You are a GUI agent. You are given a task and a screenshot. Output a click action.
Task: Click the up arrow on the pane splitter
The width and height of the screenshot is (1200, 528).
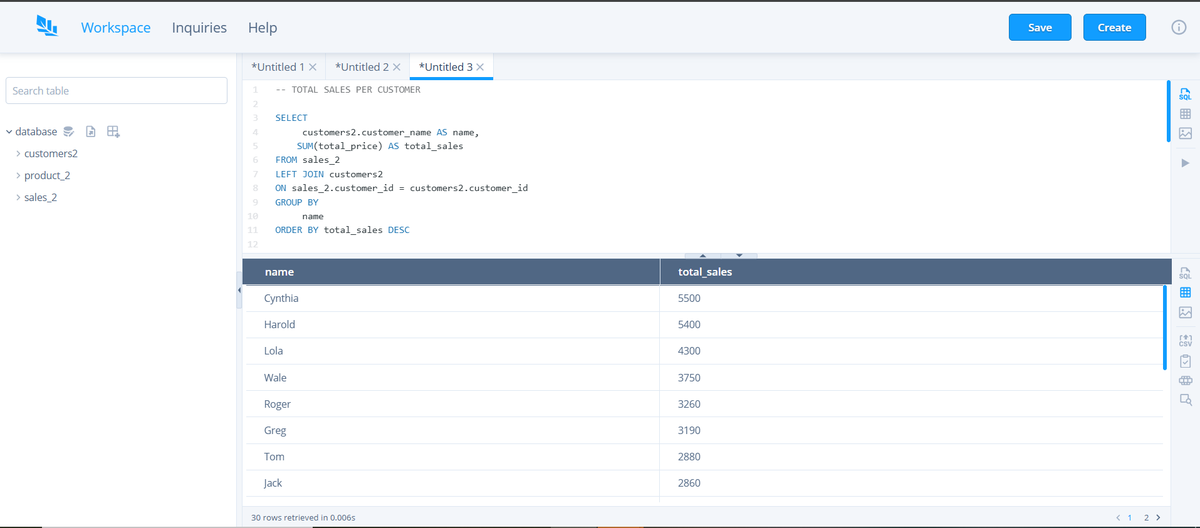point(702,254)
